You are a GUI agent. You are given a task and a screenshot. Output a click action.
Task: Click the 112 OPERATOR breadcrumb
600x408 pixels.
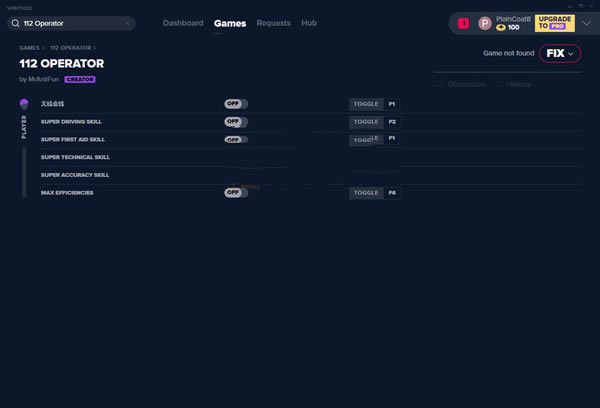click(x=71, y=48)
